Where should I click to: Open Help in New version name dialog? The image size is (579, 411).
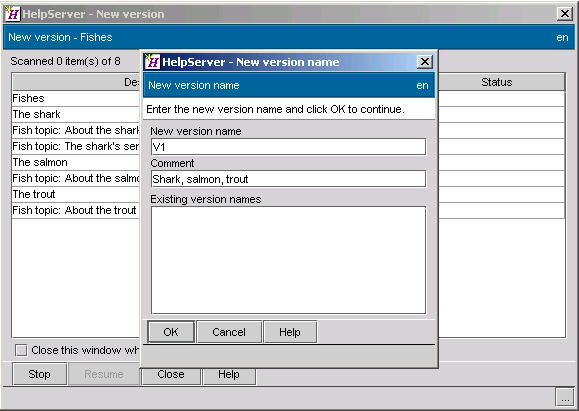(290, 332)
